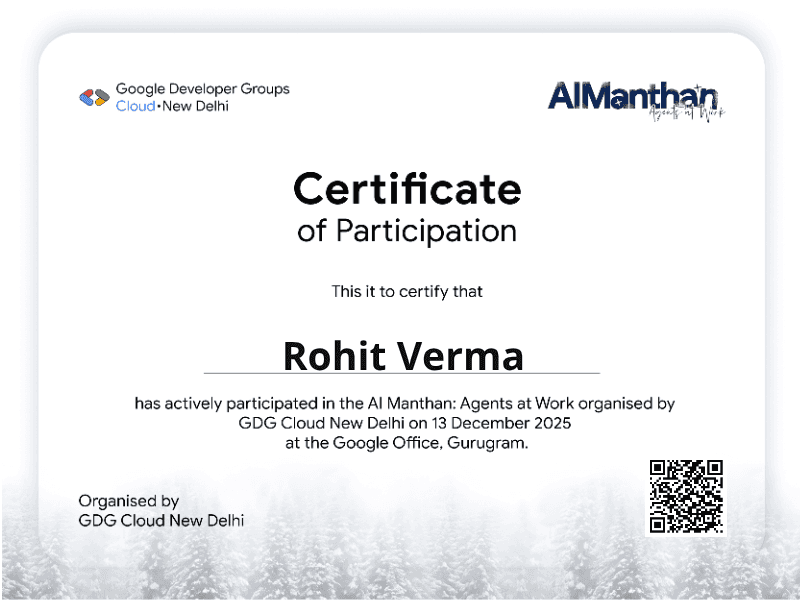Click the AI Manthan logo
The image size is (800, 600).
(636, 101)
